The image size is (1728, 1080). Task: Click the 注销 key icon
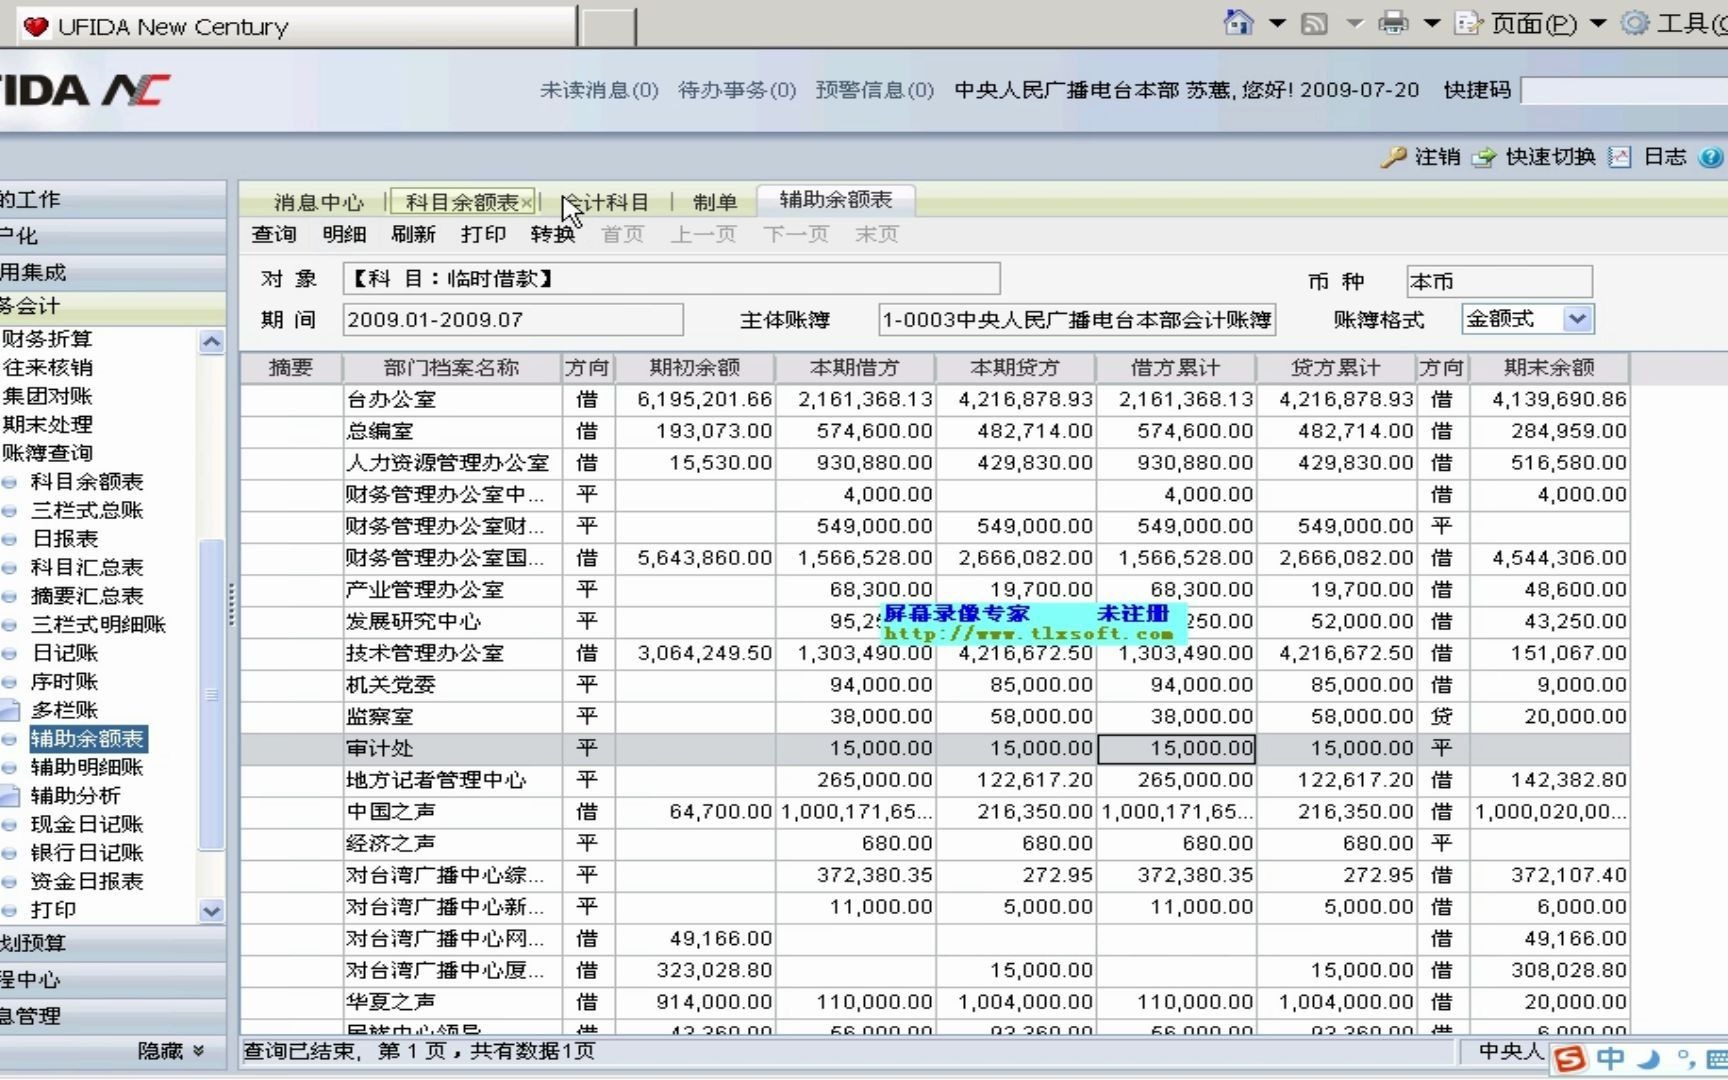[x=1393, y=157]
